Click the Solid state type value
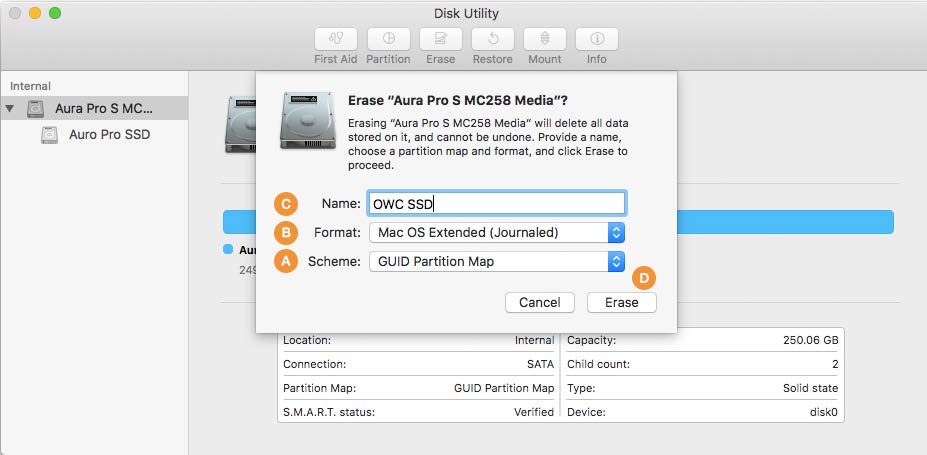Image resolution: width=927 pixels, height=455 pixels. (811, 388)
